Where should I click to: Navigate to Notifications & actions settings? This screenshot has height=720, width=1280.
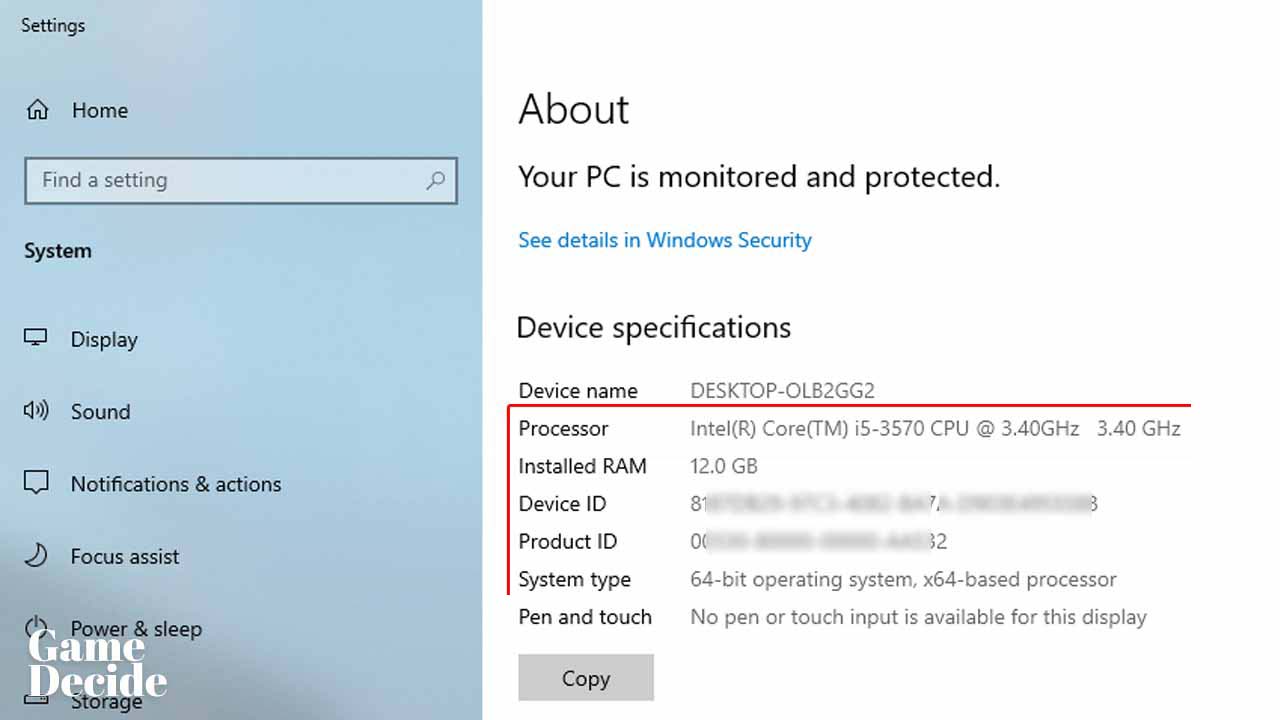176,483
